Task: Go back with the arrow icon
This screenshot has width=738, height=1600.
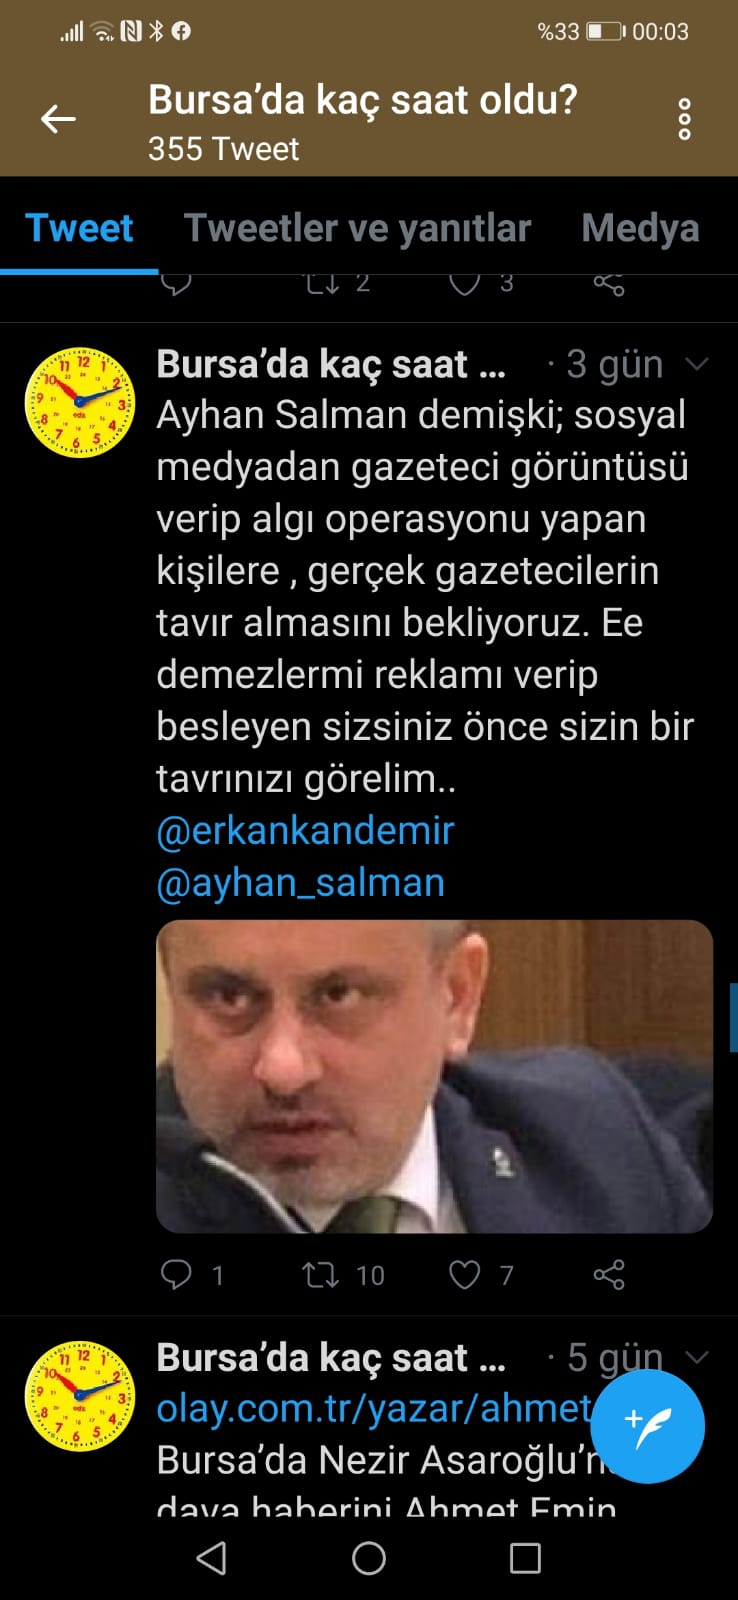Action: pyautogui.click(x=58, y=119)
